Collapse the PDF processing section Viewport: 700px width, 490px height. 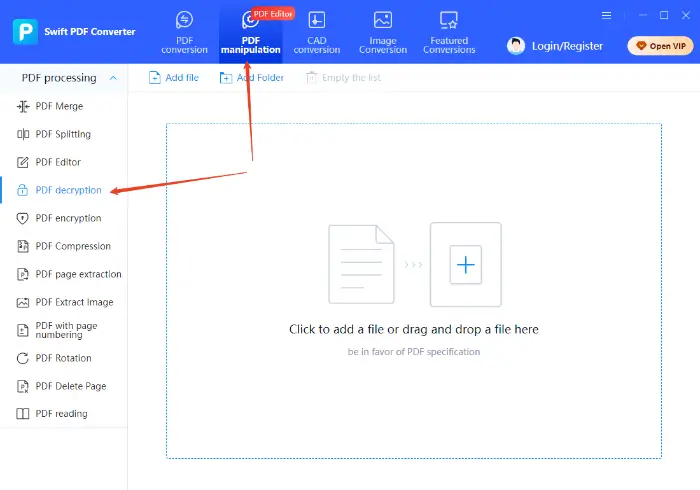click(x=113, y=78)
